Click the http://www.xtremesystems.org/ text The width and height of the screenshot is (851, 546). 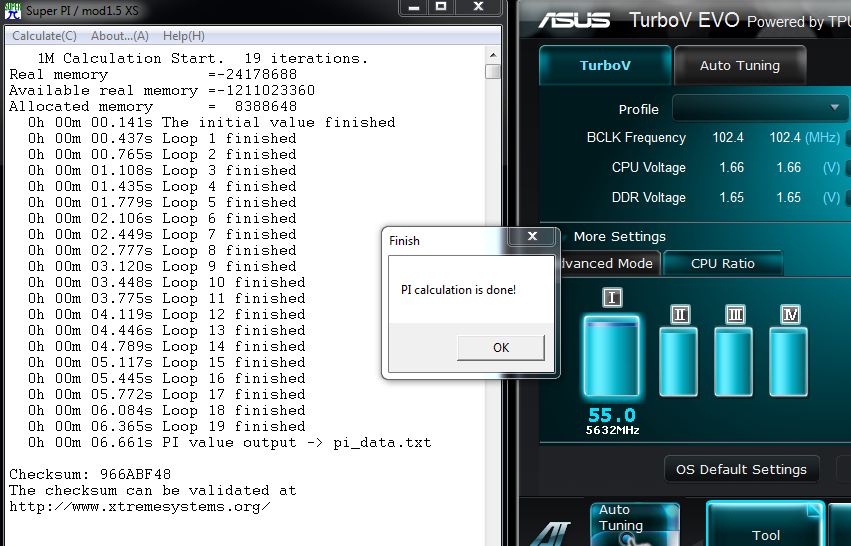click(139, 507)
